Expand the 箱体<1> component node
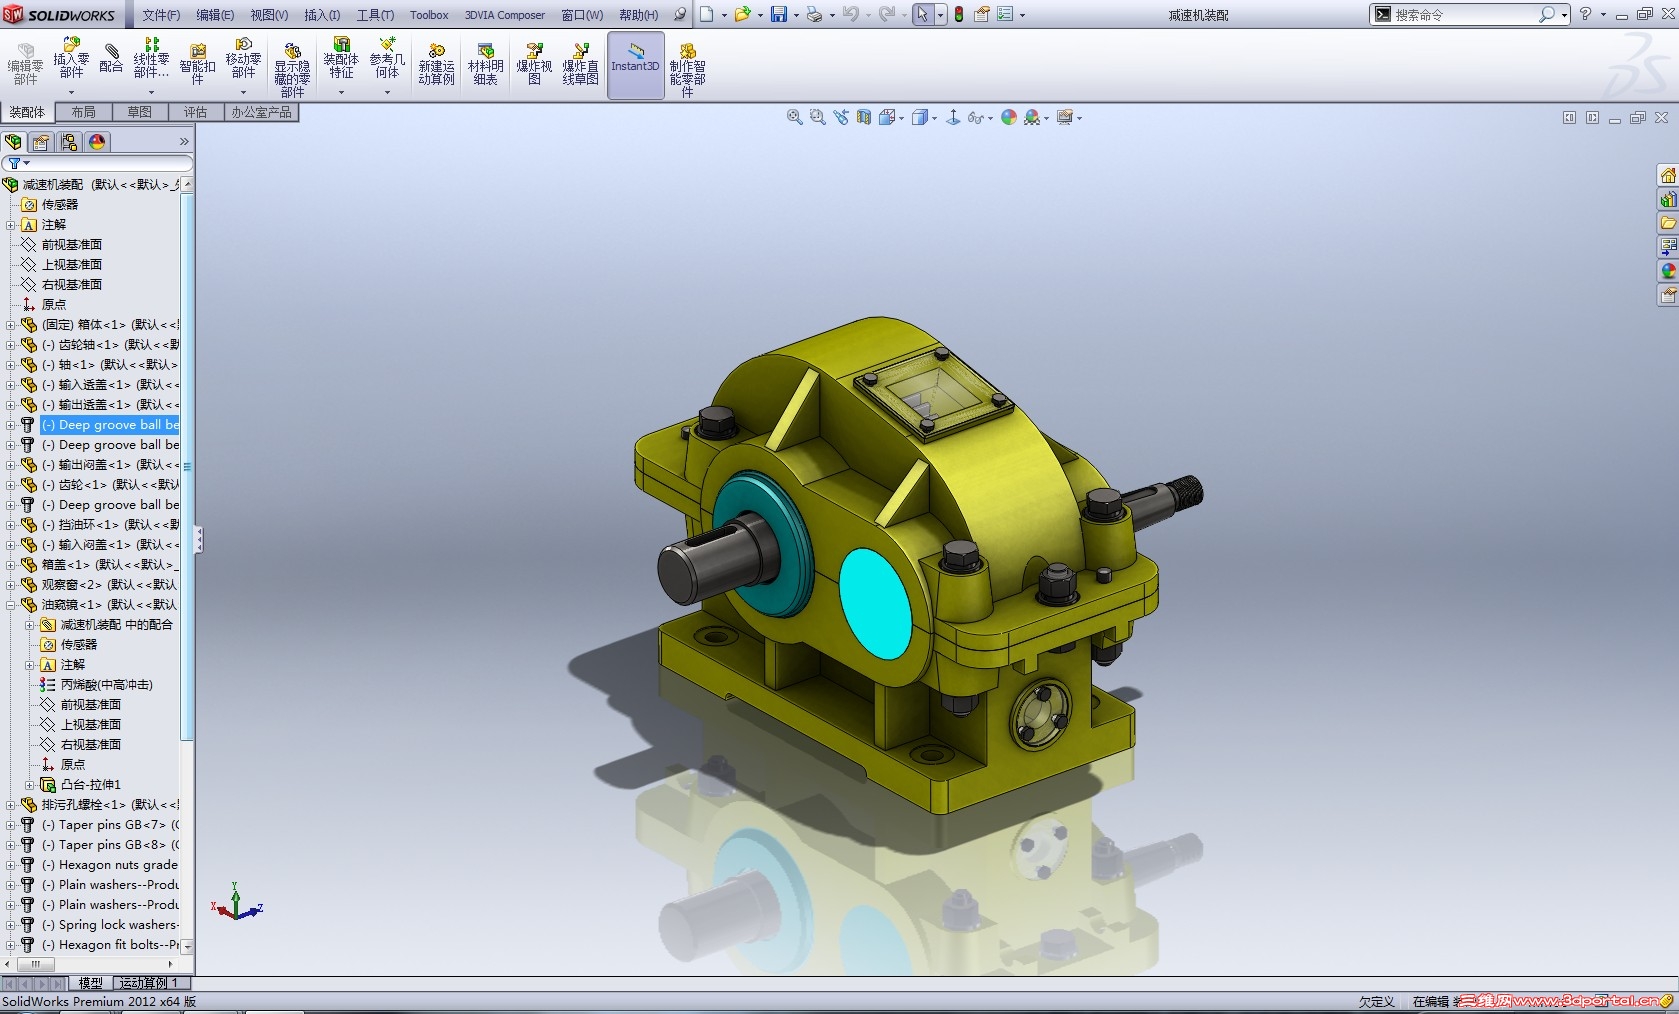Screen dimensions: 1679x1014 (11, 325)
